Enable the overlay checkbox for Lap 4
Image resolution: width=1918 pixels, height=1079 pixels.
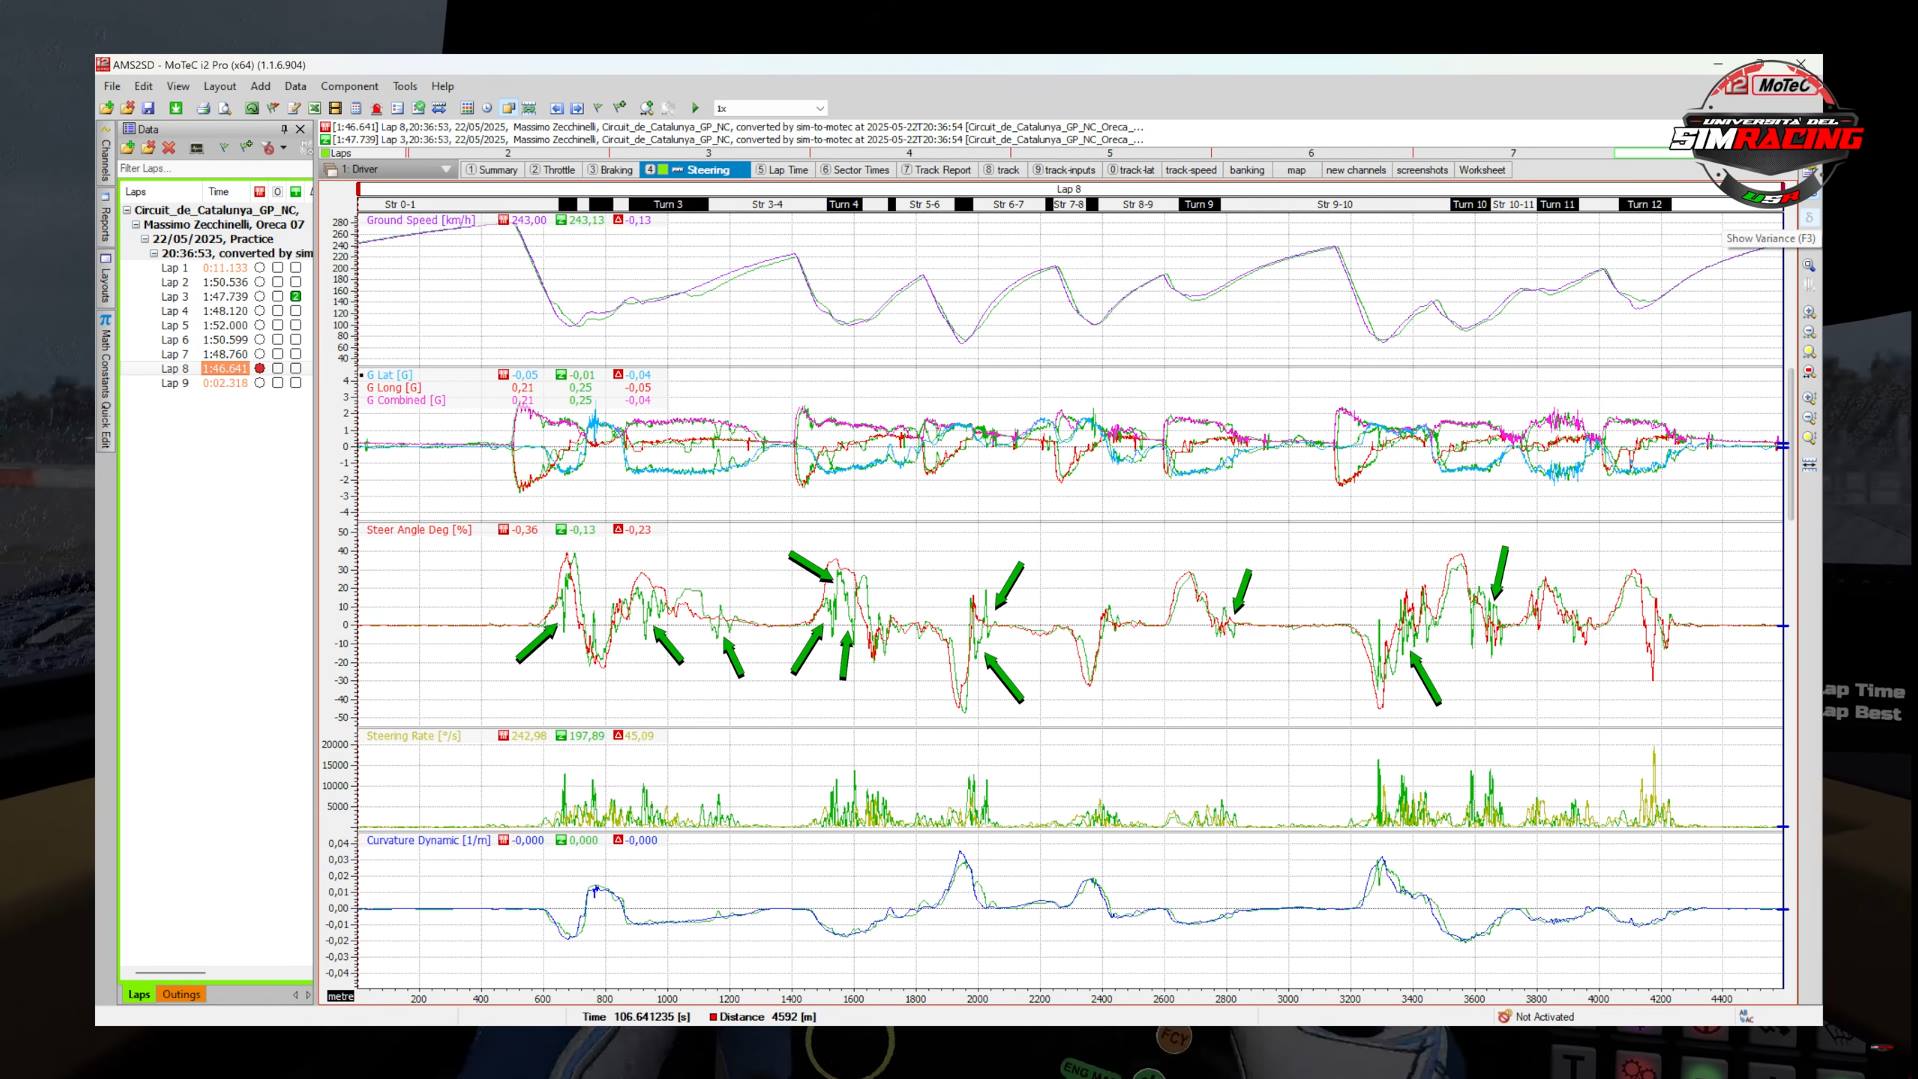coord(296,311)
